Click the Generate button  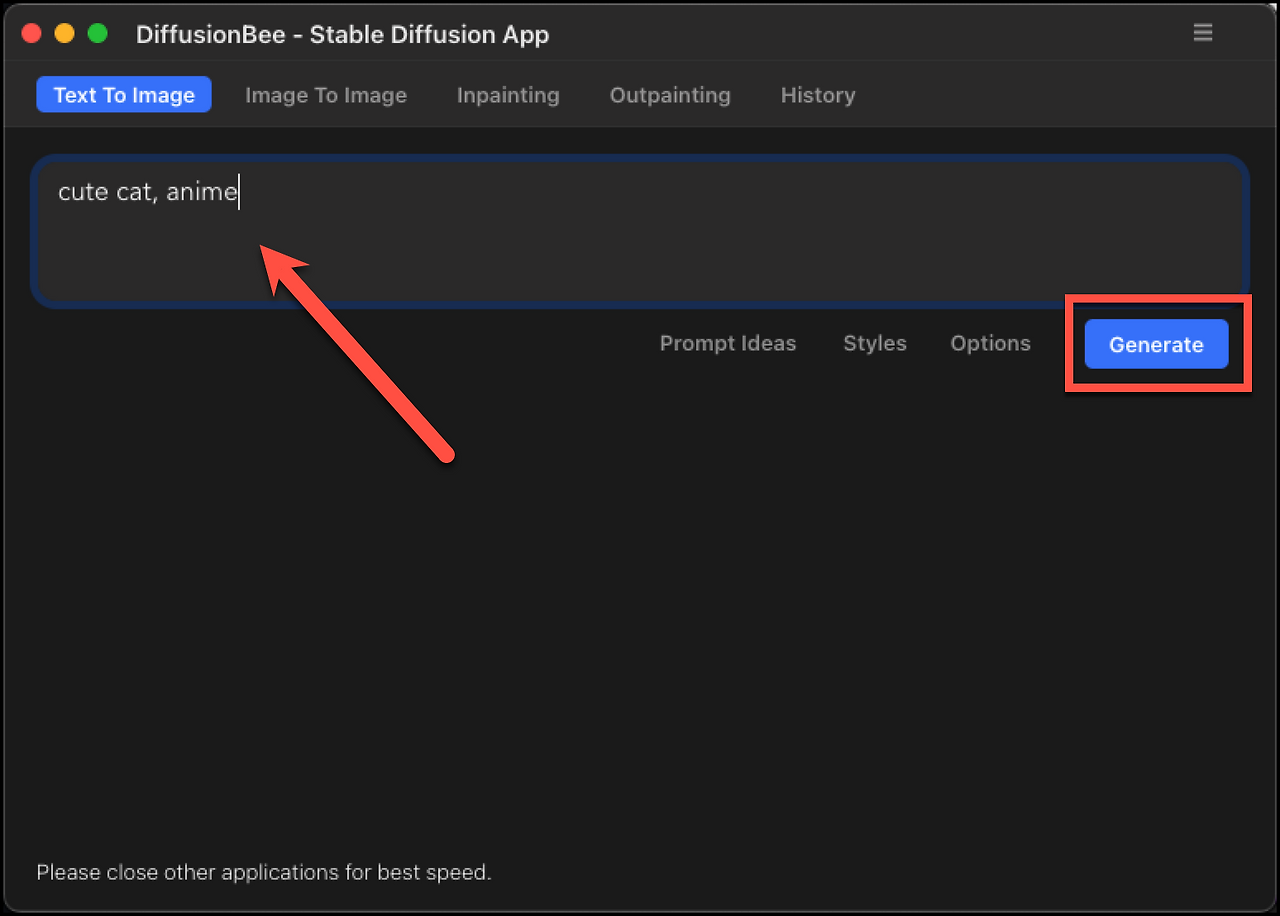coord(1156,344)
